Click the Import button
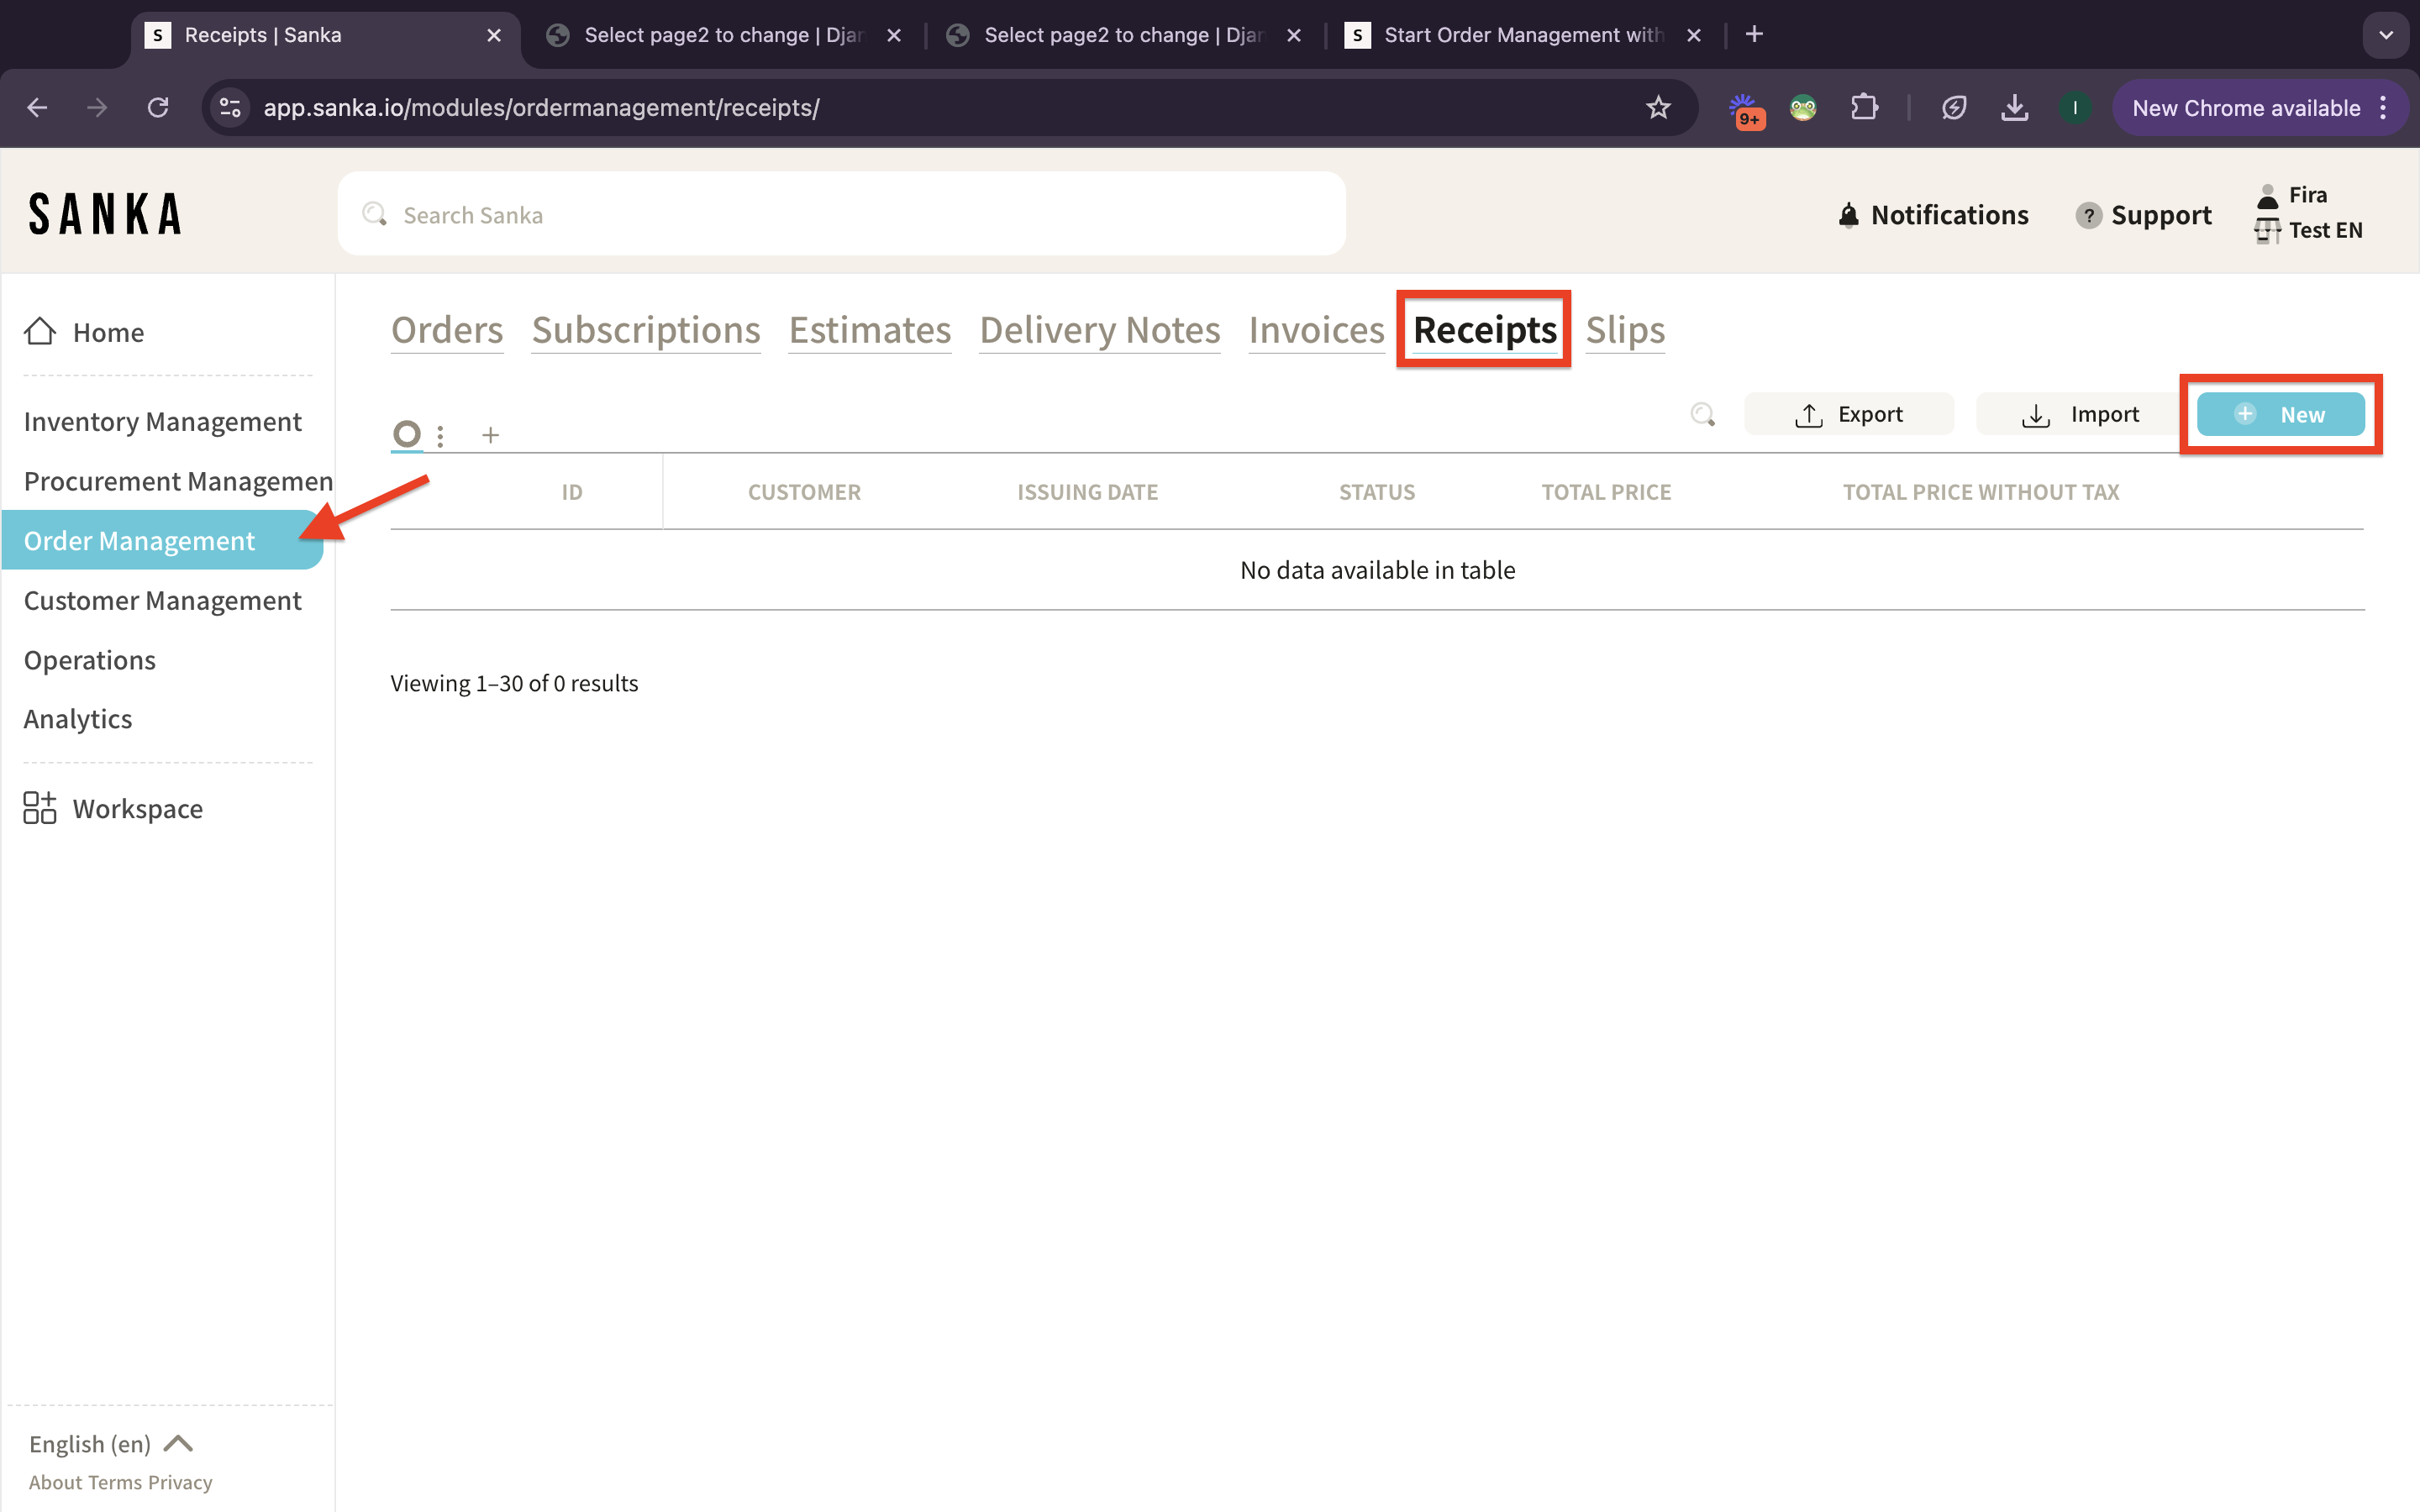This screenshot has width=2420, height=1512. (x=2080, y=414)
